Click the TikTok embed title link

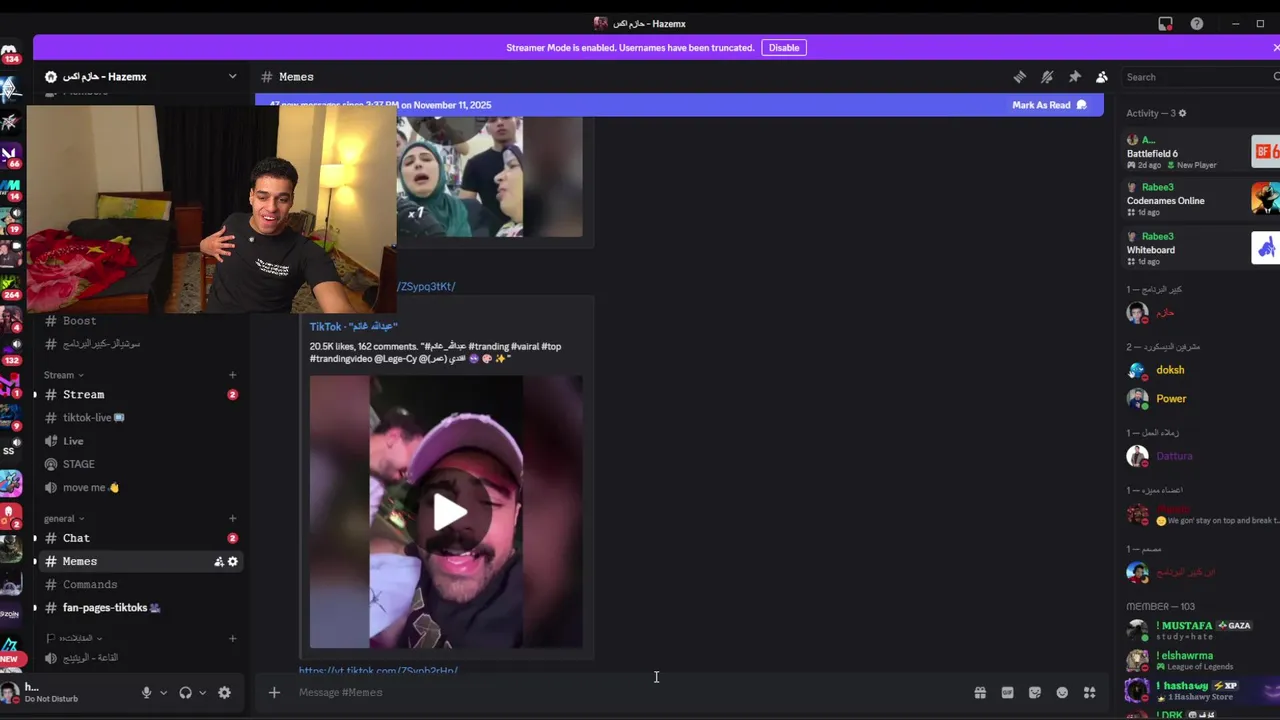354,326
